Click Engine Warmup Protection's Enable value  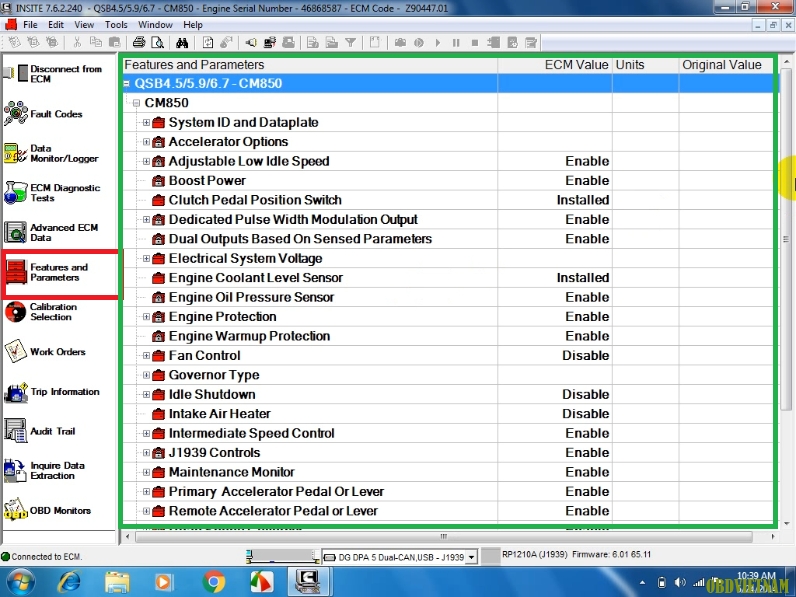coord(587,336)
